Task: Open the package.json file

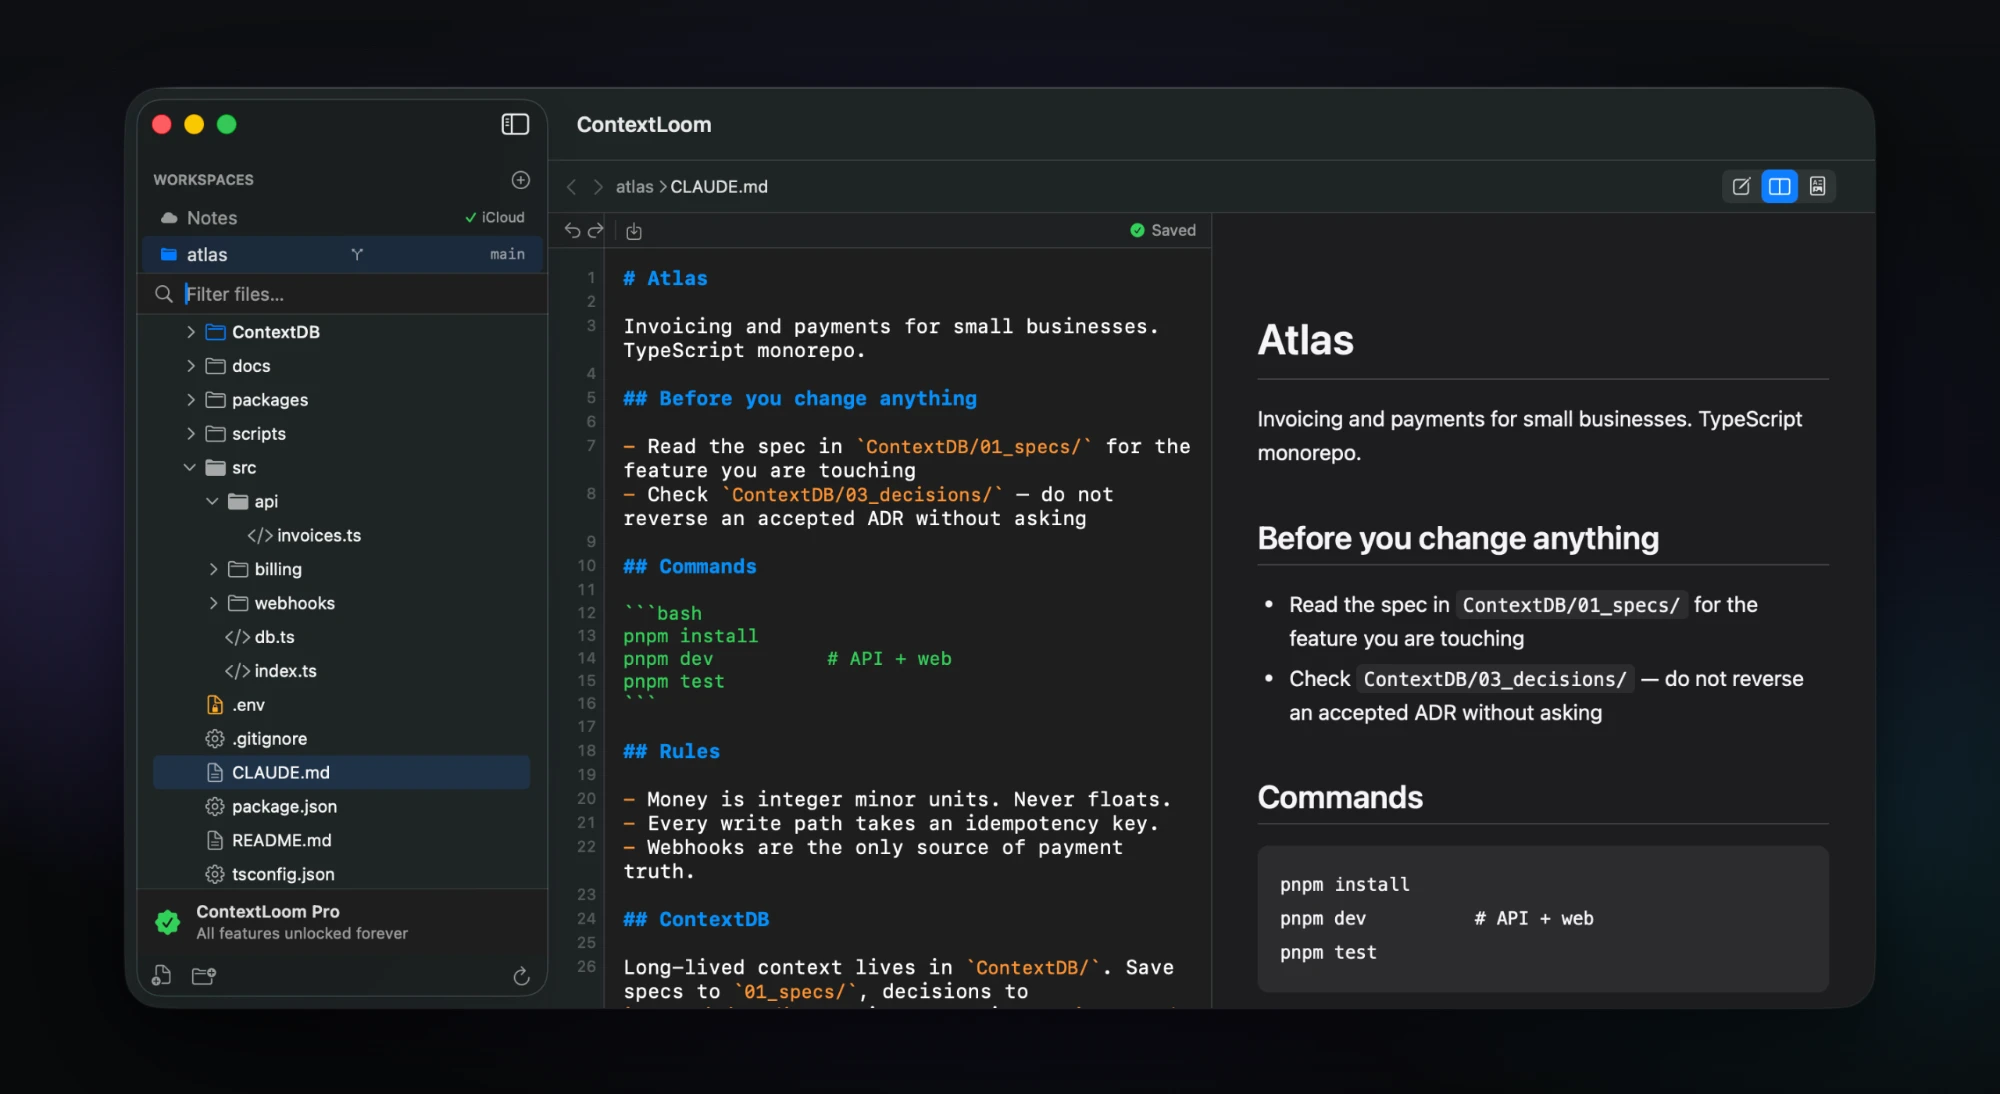Action: click(x=341, y=807)
